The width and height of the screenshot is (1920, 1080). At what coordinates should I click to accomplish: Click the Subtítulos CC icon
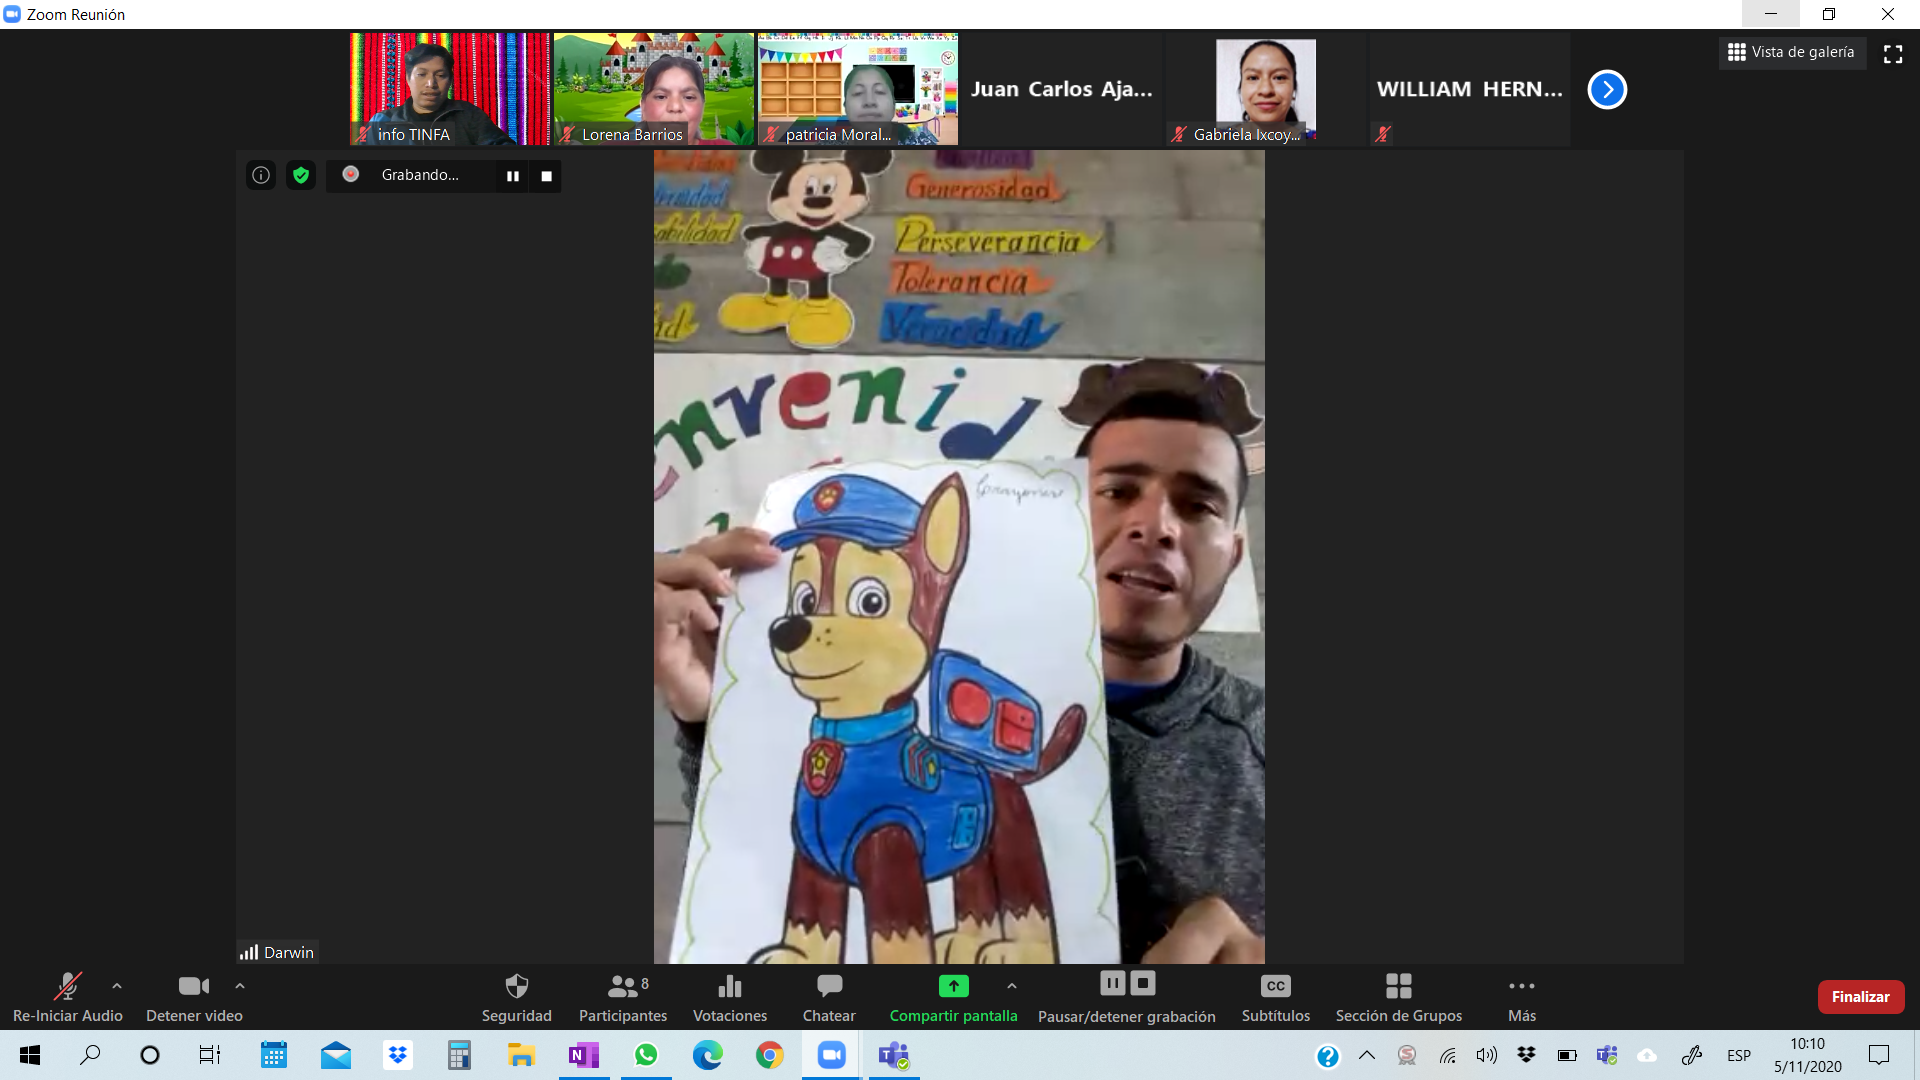click(x=1275, y=987)
